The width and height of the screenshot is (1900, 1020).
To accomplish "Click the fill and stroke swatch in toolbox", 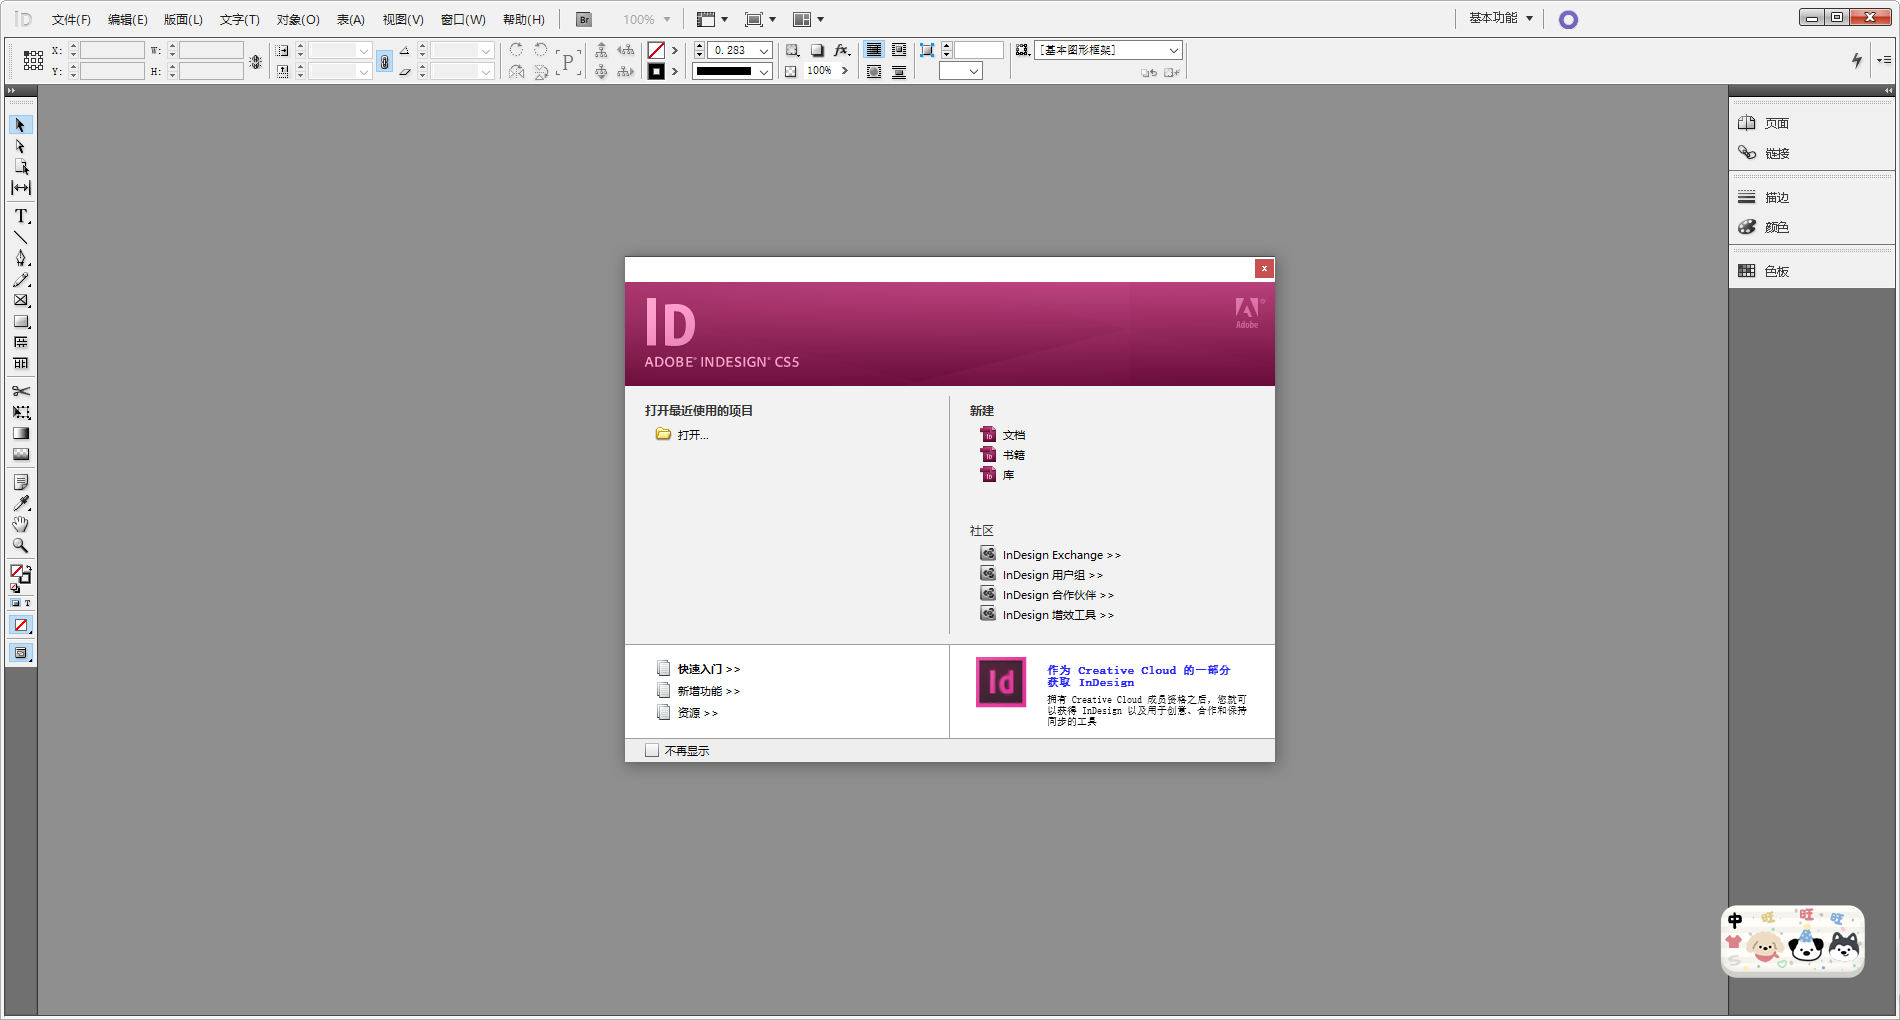I will point(20,574).
